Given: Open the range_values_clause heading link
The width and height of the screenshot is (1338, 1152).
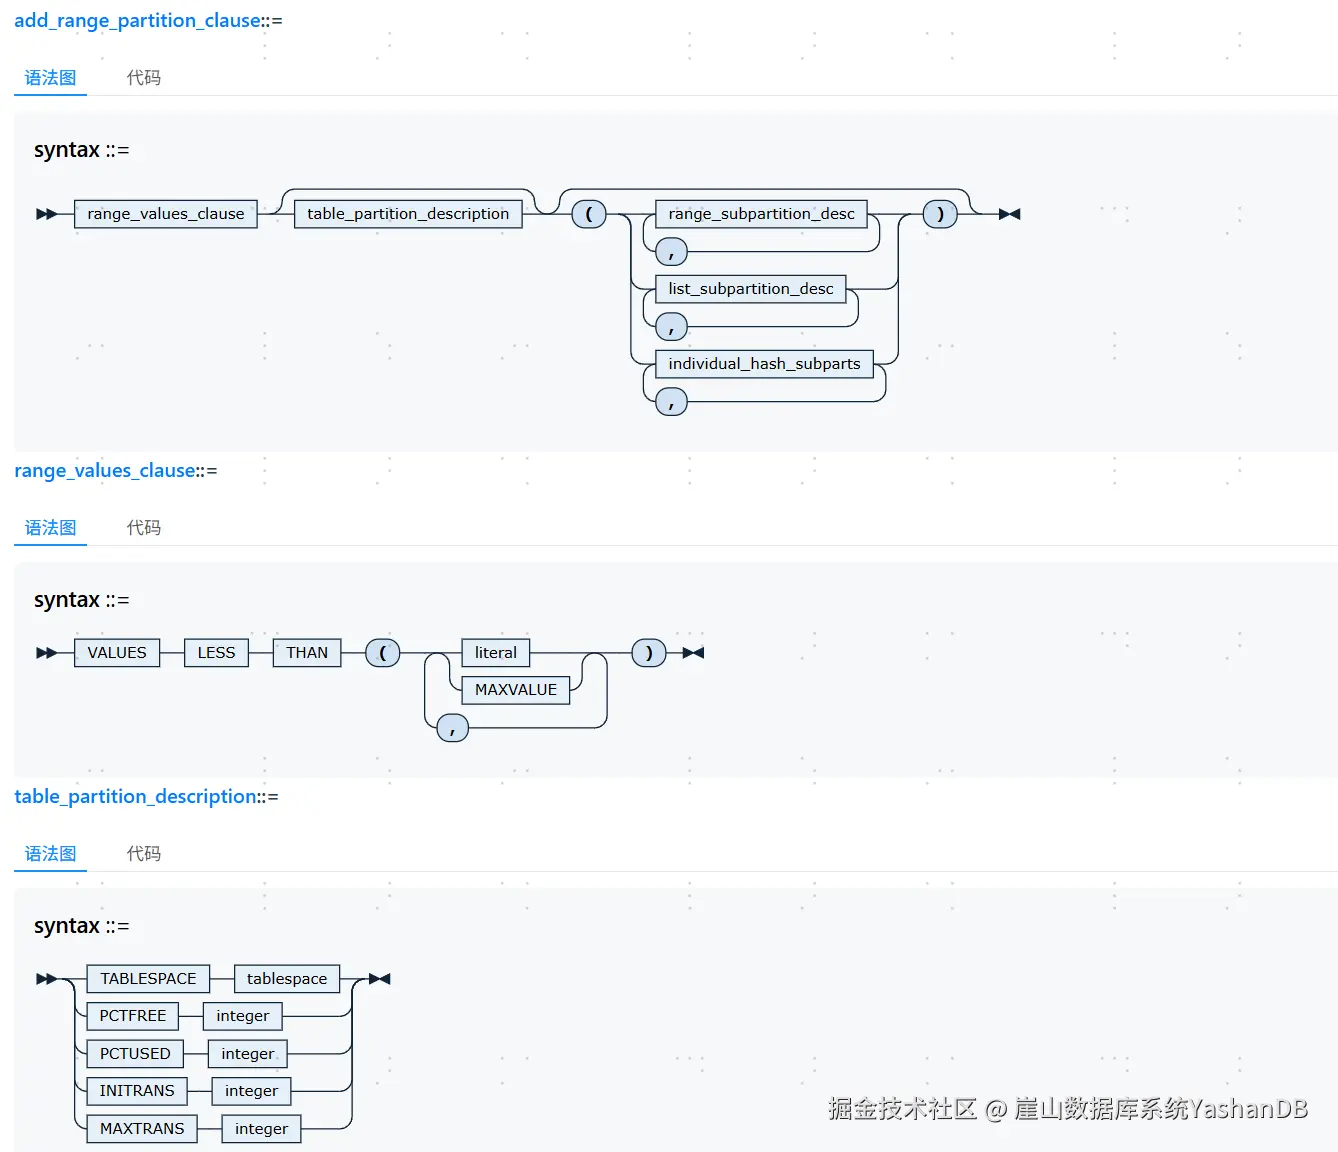Looking at the screenshot, I should (x=105, y=470).
